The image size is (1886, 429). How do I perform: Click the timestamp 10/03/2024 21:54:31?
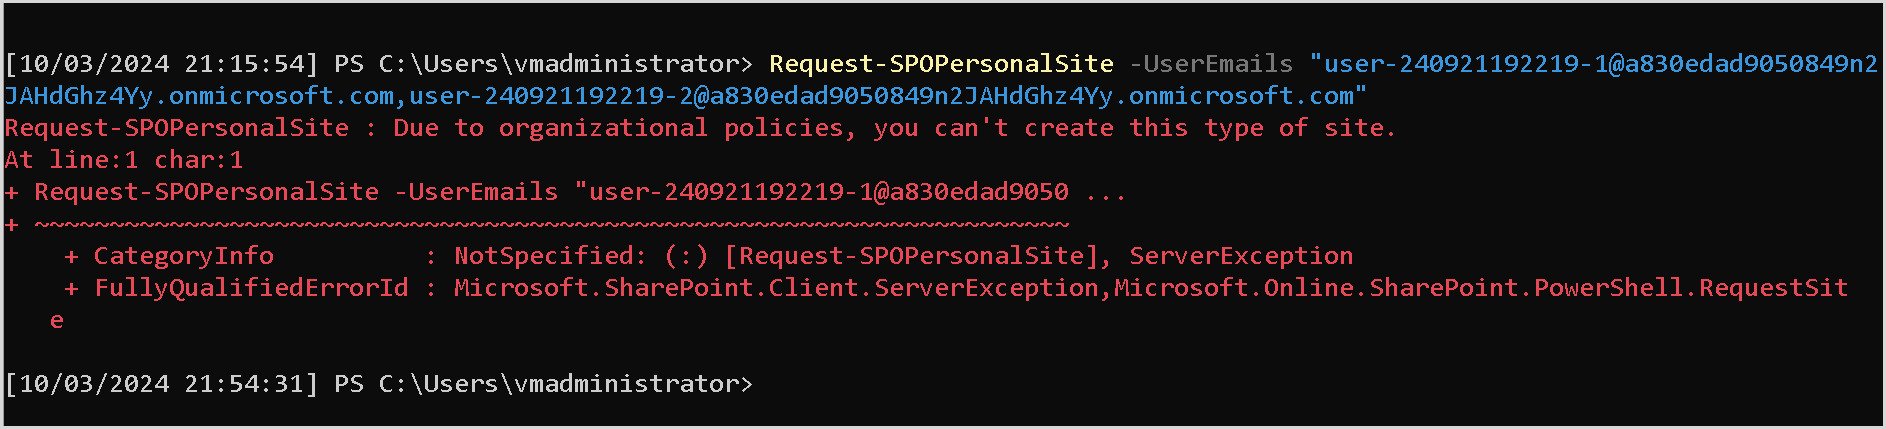pyautogui.click(x=162, y=384)
